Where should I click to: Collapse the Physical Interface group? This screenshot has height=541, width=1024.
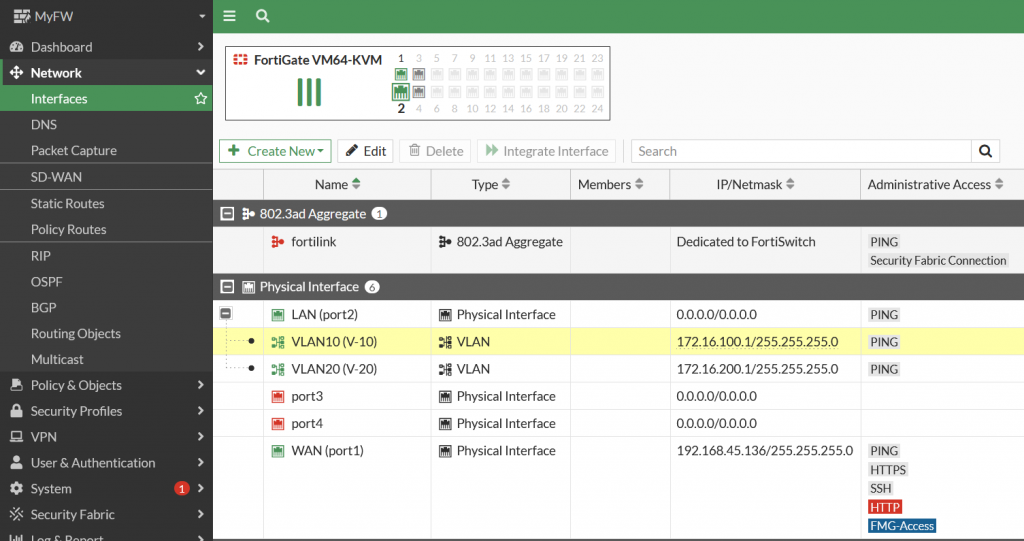(x=227, y=287)
